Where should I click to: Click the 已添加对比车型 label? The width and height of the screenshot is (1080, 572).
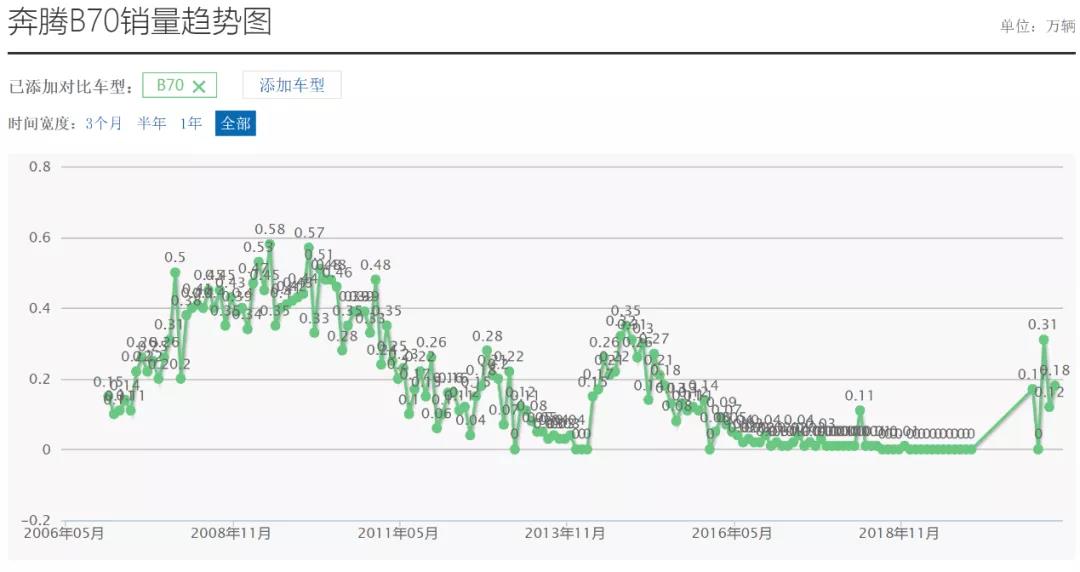point(71,87)
